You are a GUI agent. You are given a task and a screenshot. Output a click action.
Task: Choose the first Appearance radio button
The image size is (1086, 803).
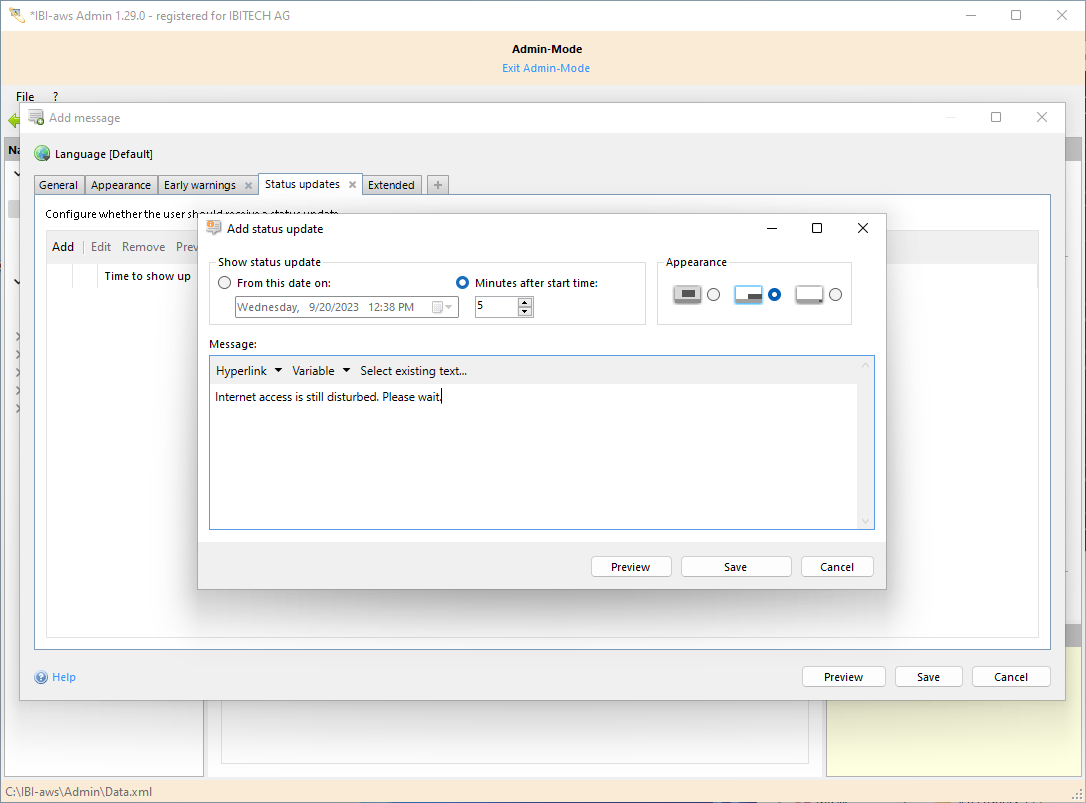713,294
